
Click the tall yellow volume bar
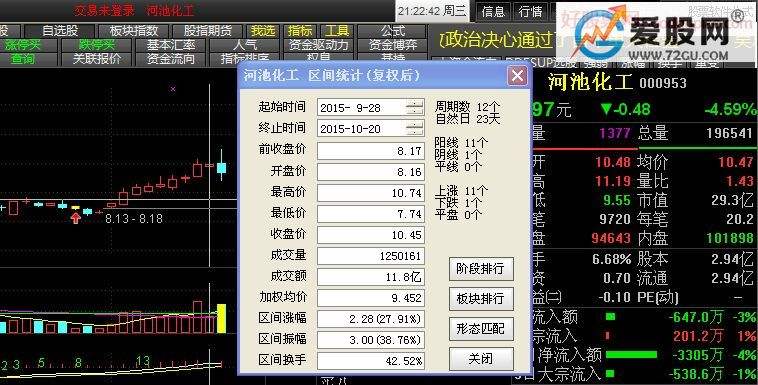[221, 318]
